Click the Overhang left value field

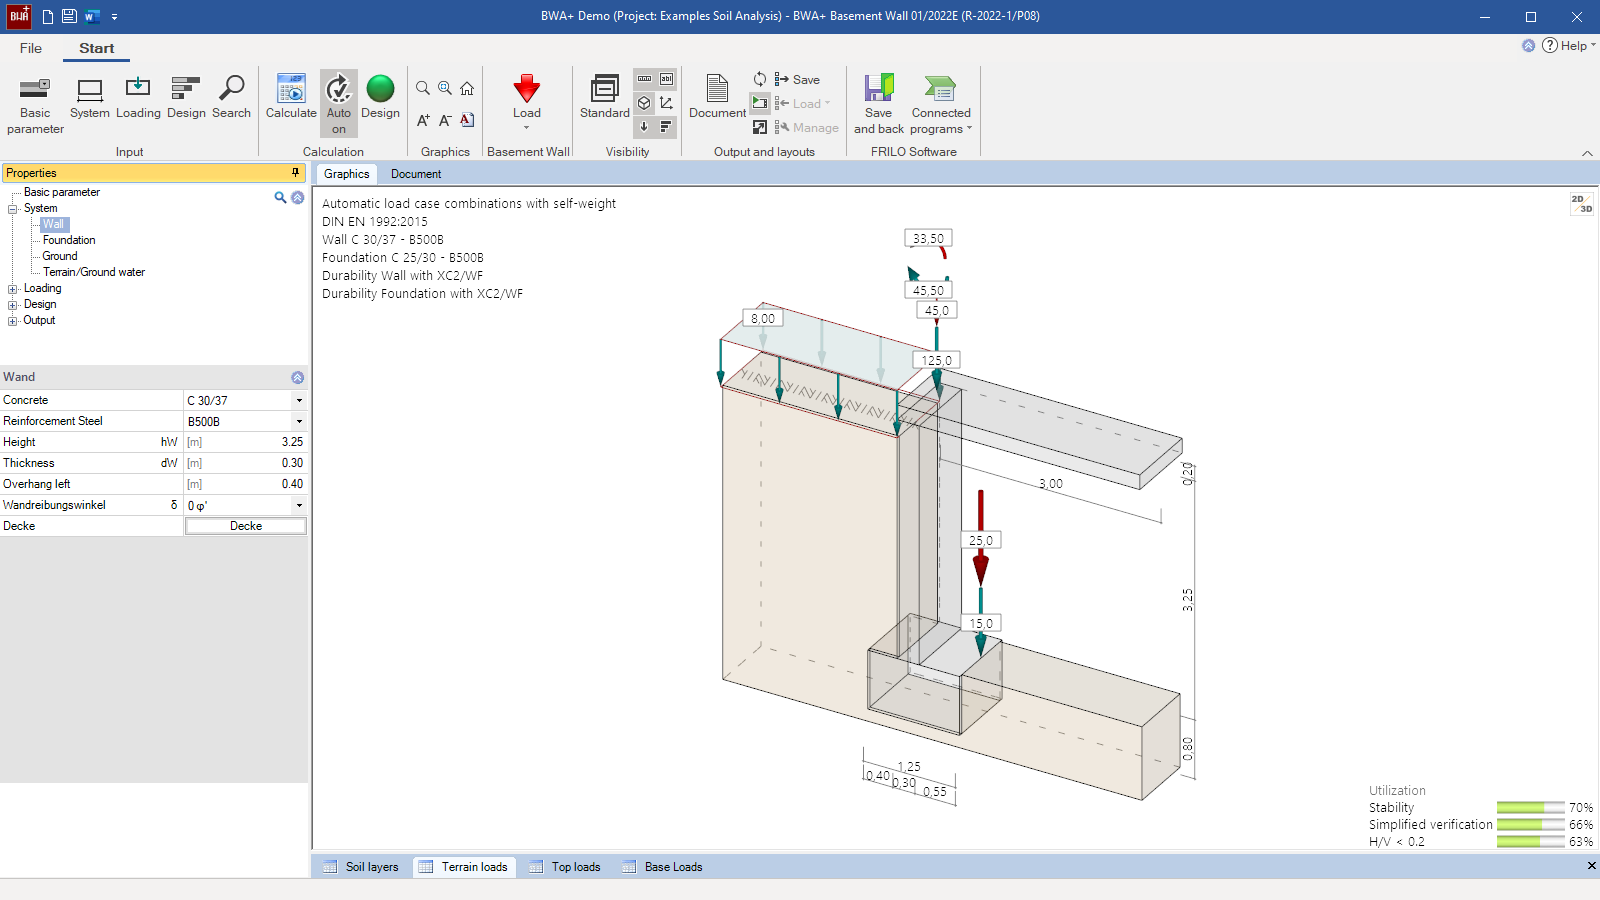(245, 484)
